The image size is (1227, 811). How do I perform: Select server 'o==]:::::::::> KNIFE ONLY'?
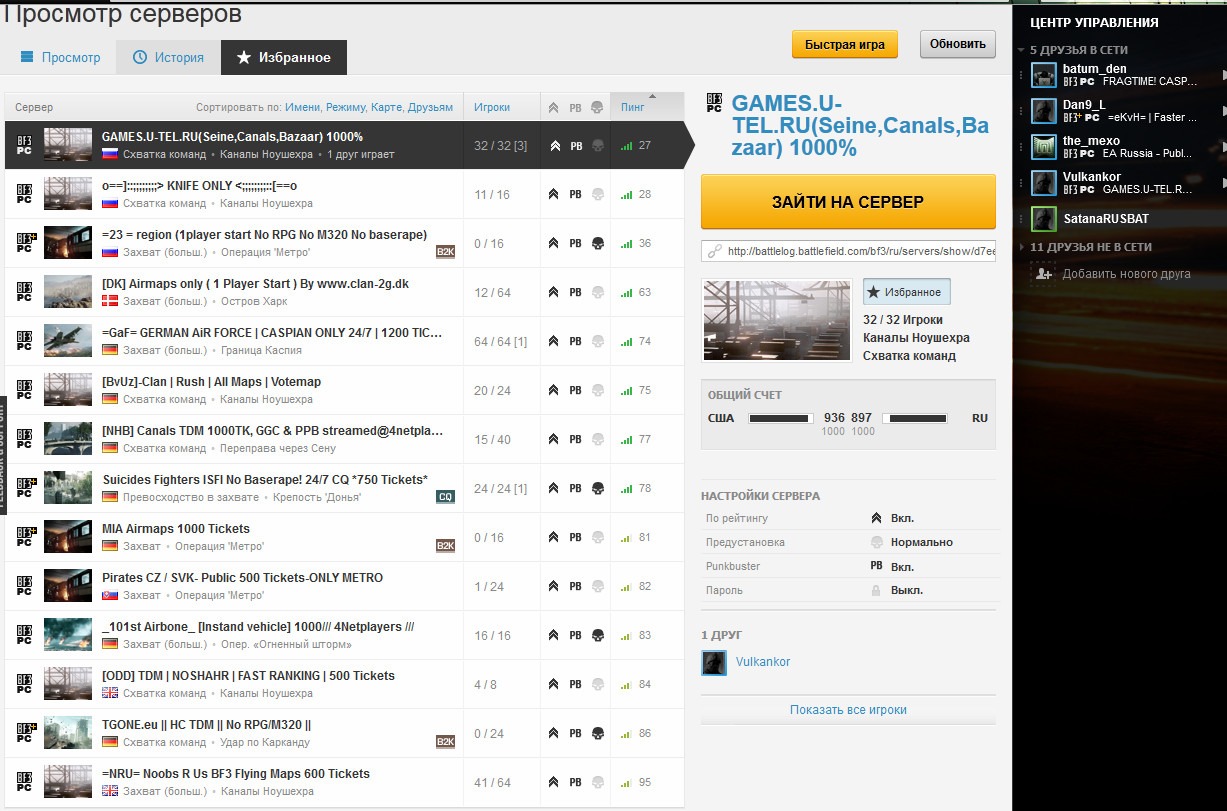coord(199,186)
